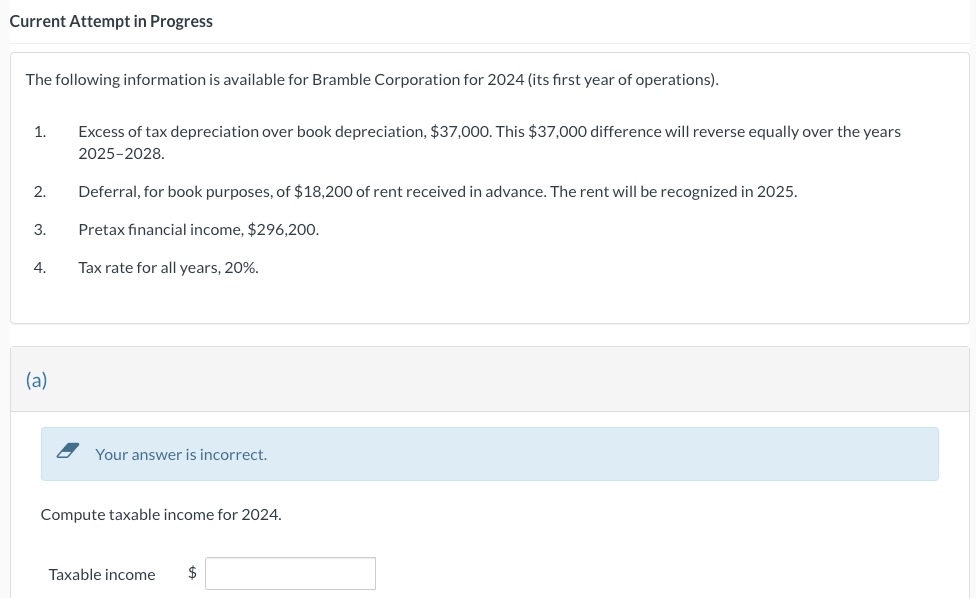Click the 'Taxable income' label

pyautogui.click(x=102, y=574)
